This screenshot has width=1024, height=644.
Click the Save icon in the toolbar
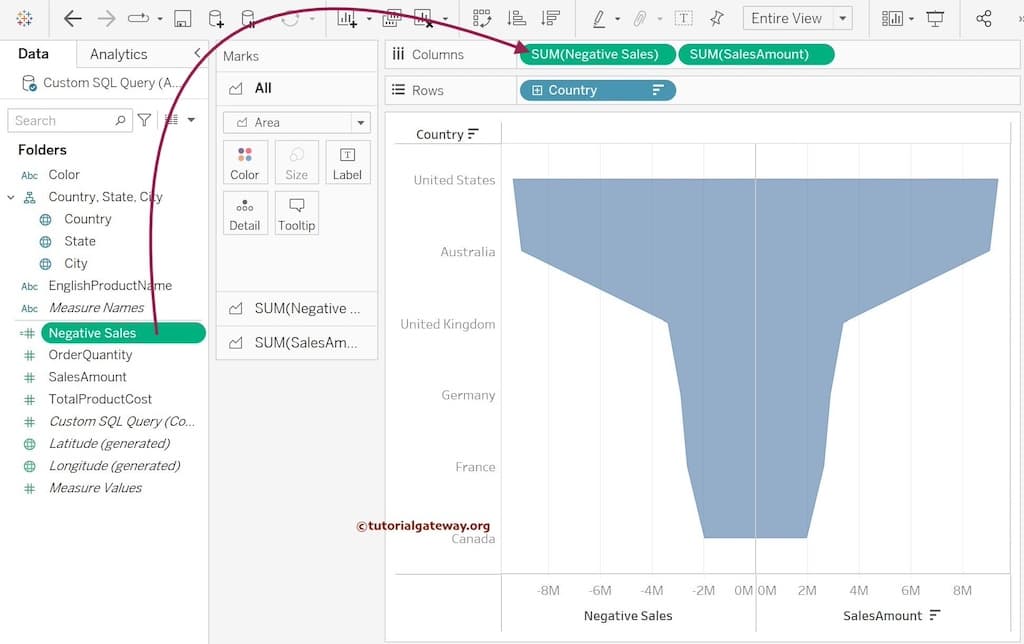(x=181, y=18)
